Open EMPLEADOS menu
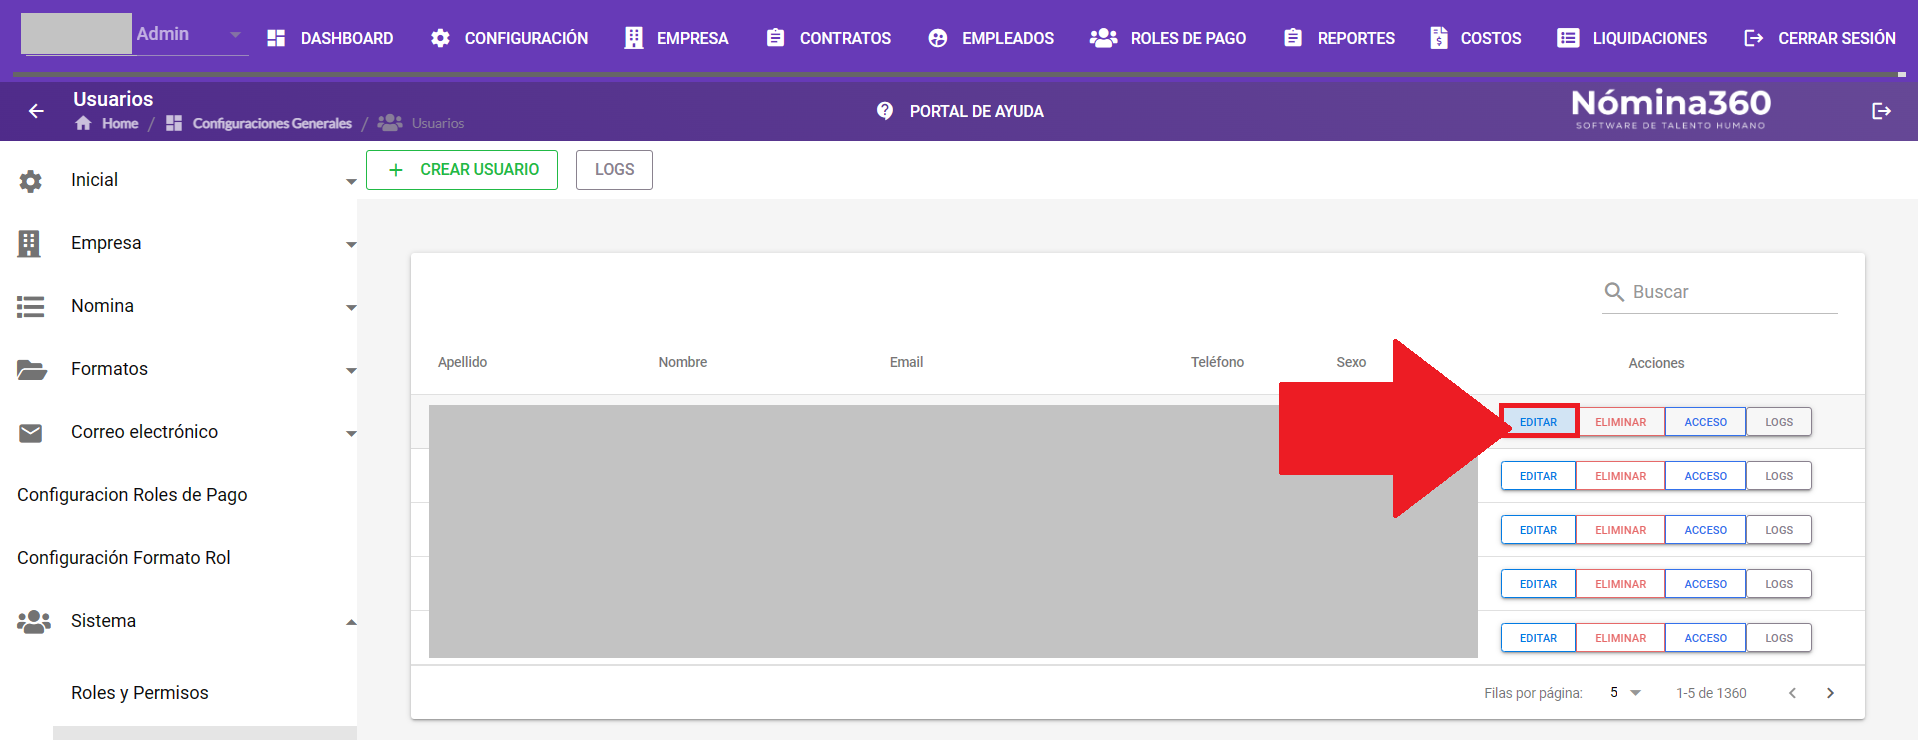The width and height of the screenshot is (1918, 740). pos(1008,38)
